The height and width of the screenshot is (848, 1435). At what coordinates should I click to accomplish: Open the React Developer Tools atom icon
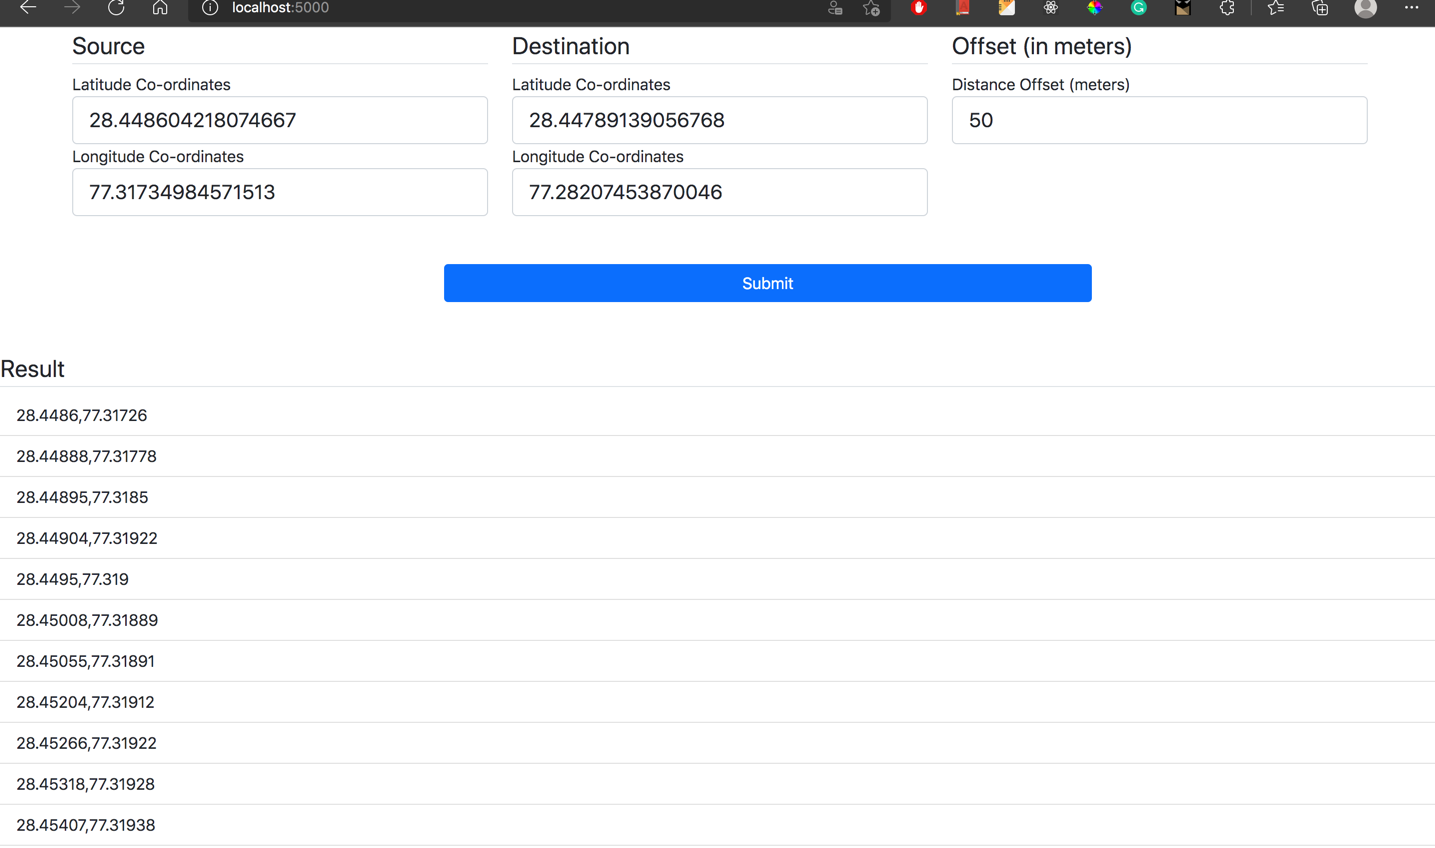1050,9
